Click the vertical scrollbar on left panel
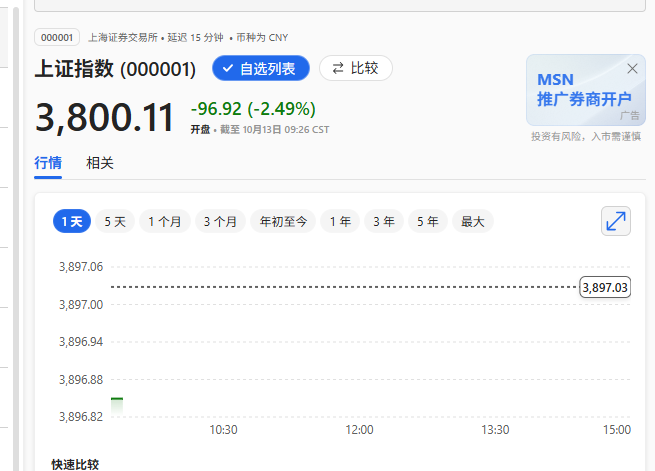Screen dimensions: 655x471 tap(16, 238)
